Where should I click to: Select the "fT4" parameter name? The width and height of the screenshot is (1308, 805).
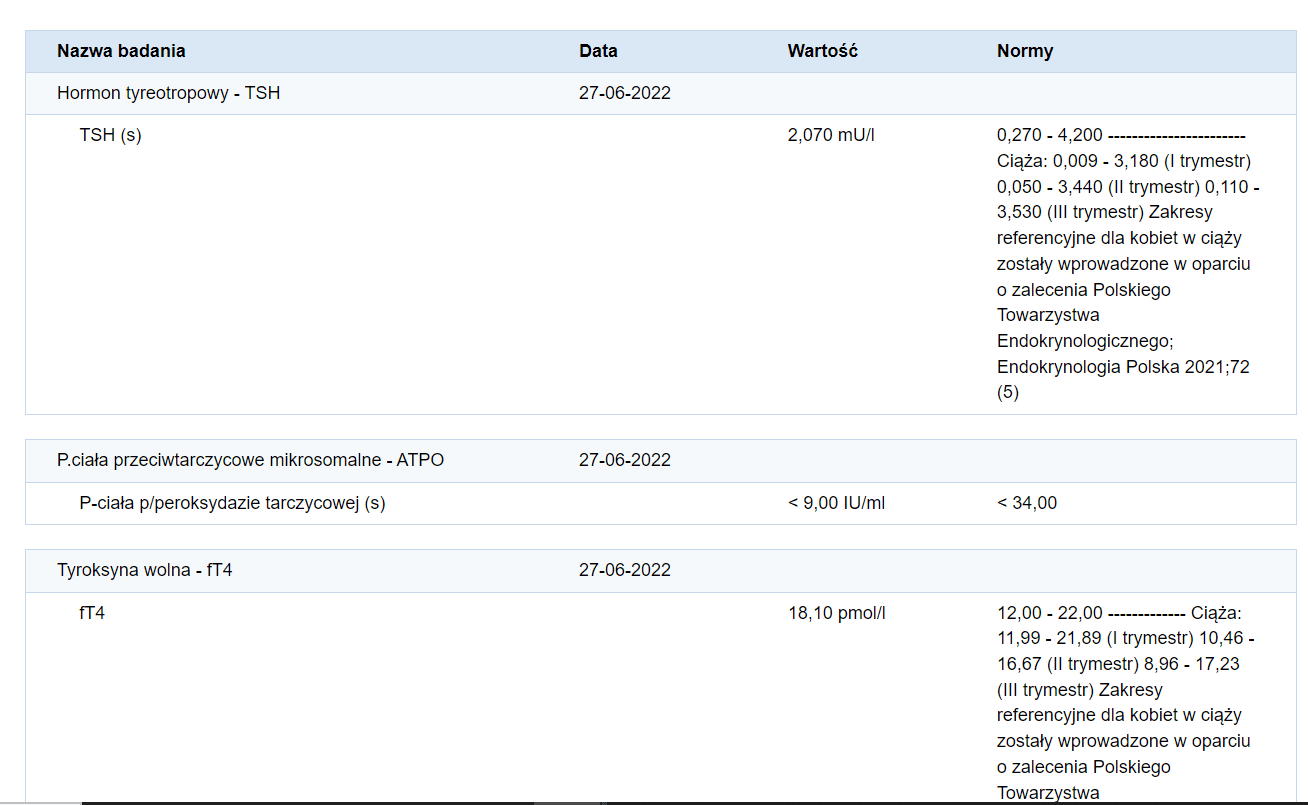92,613
